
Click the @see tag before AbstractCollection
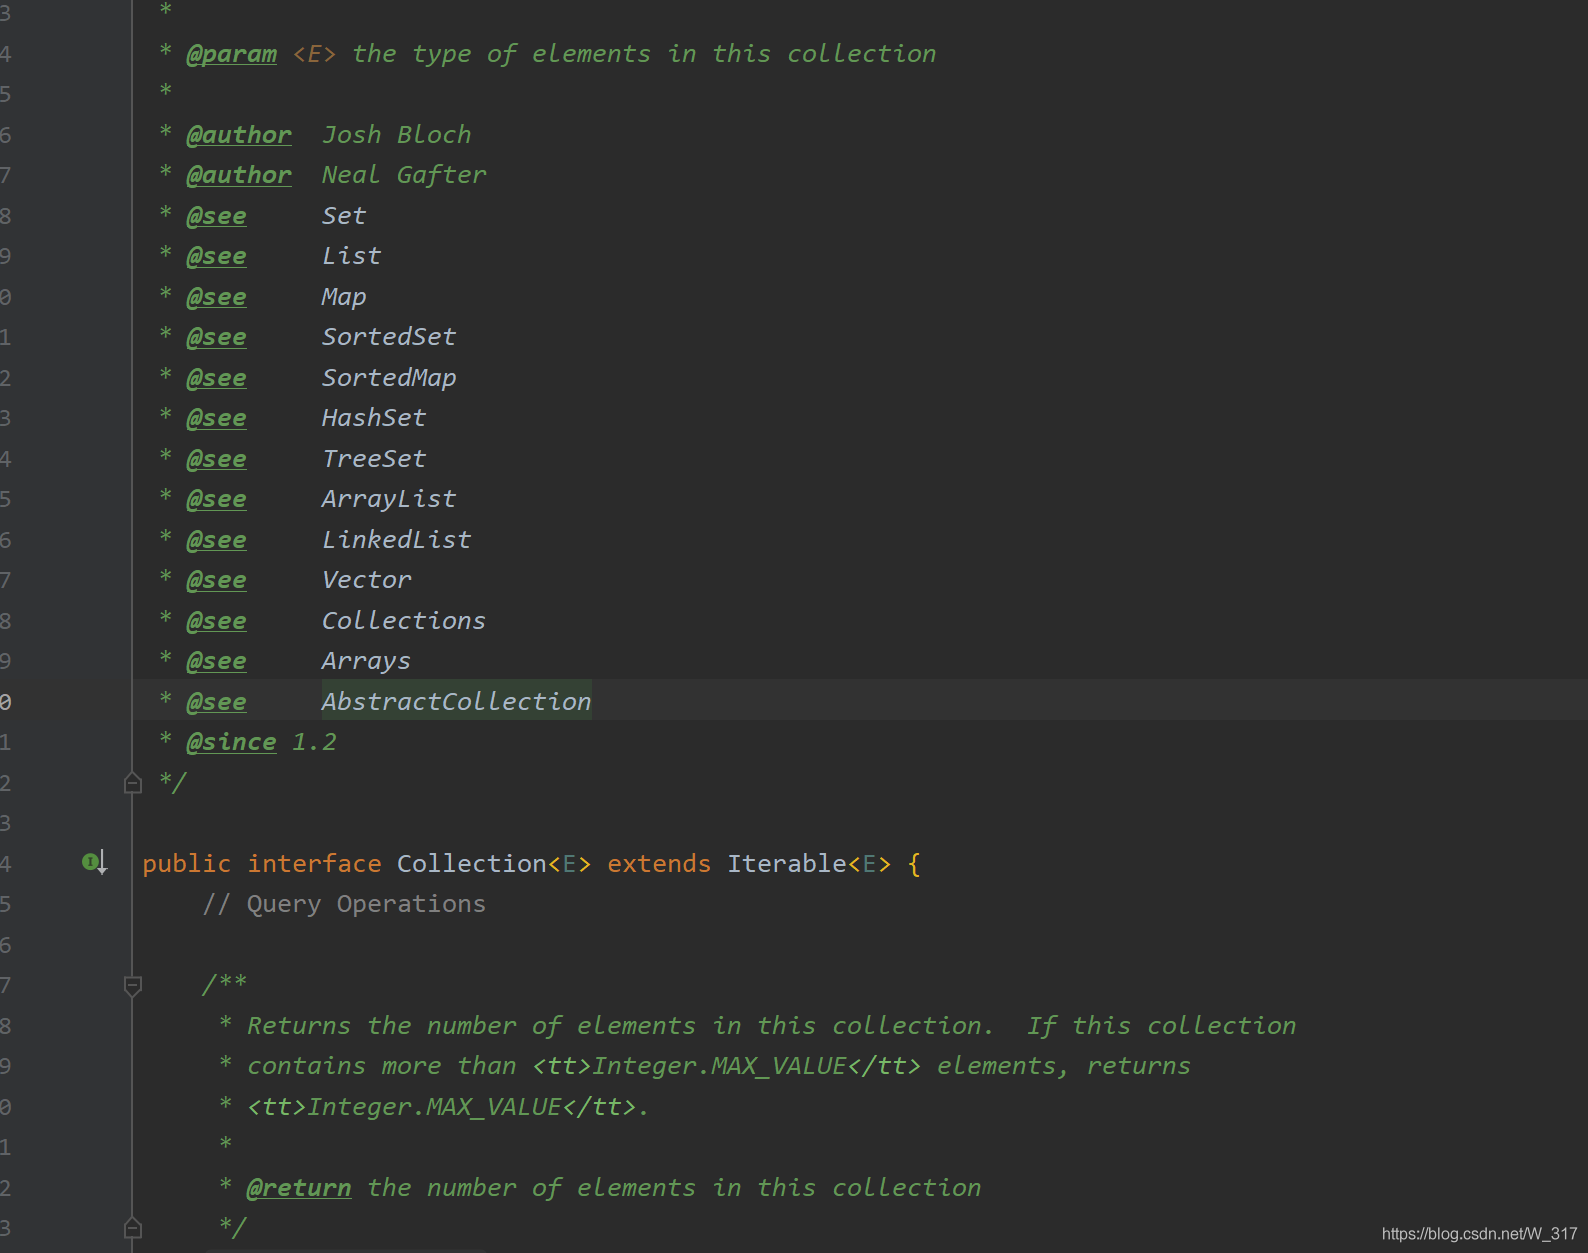click(x=216, y=702)
